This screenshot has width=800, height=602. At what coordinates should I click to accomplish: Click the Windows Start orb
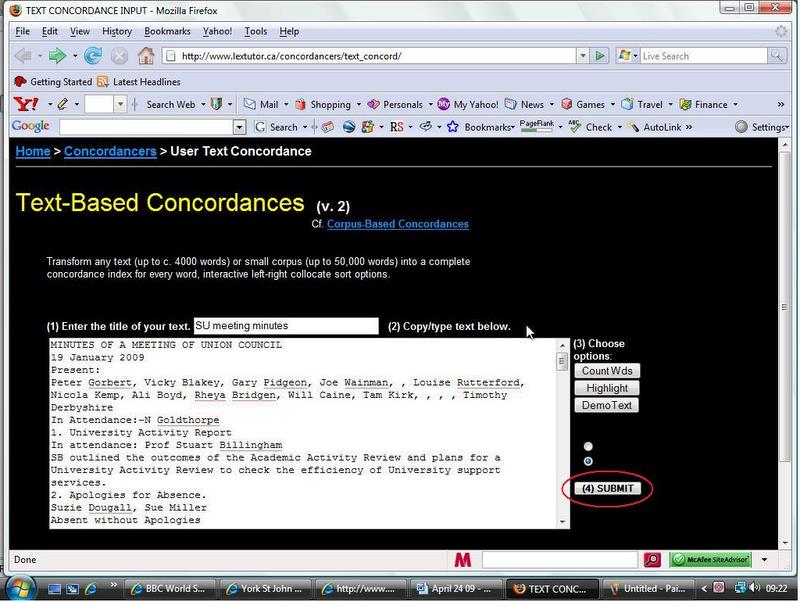[x=21, y=588]
